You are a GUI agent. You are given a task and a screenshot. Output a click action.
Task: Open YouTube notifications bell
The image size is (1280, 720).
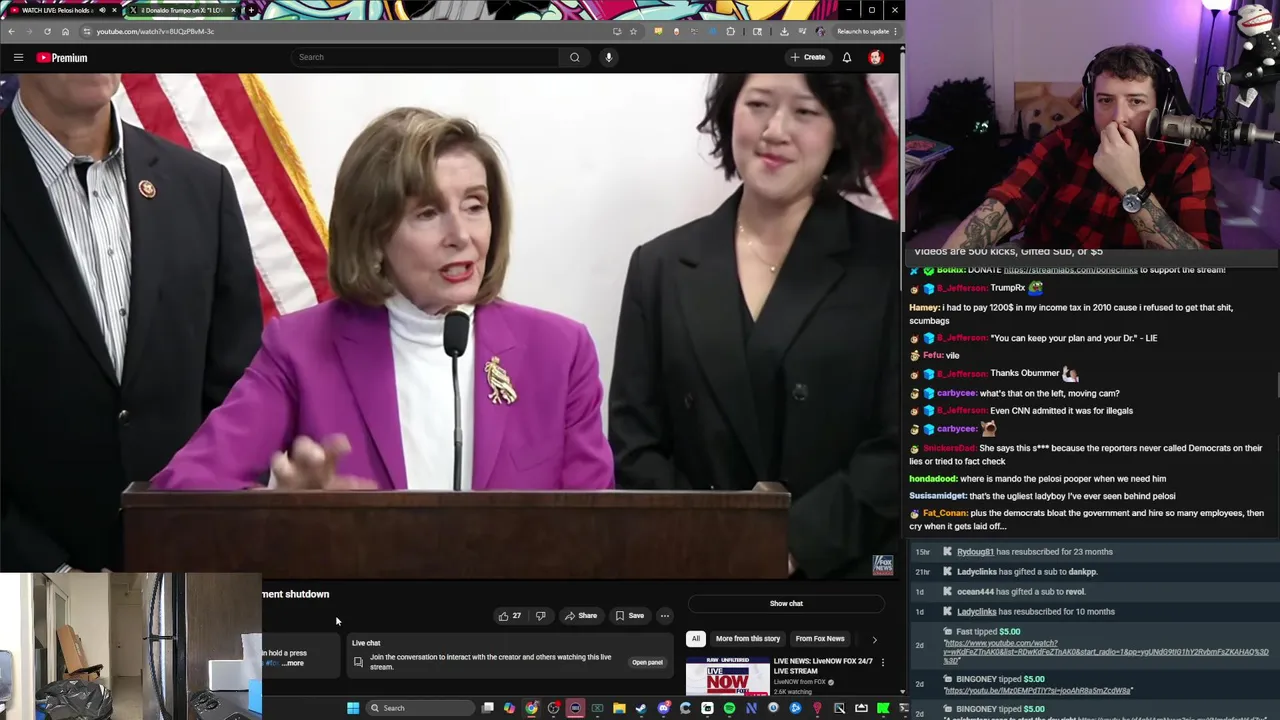(847, 57)
